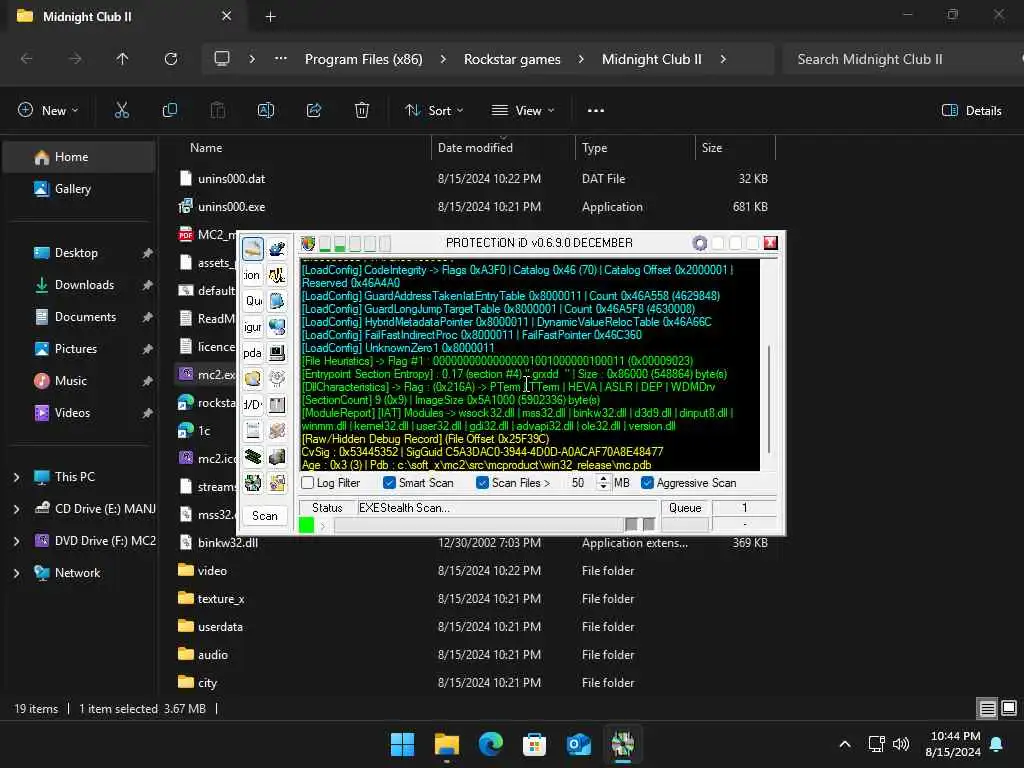Expand the DVD Drive (F:) tree node
Screen dimensions: 1024x768
coord(16,541)
